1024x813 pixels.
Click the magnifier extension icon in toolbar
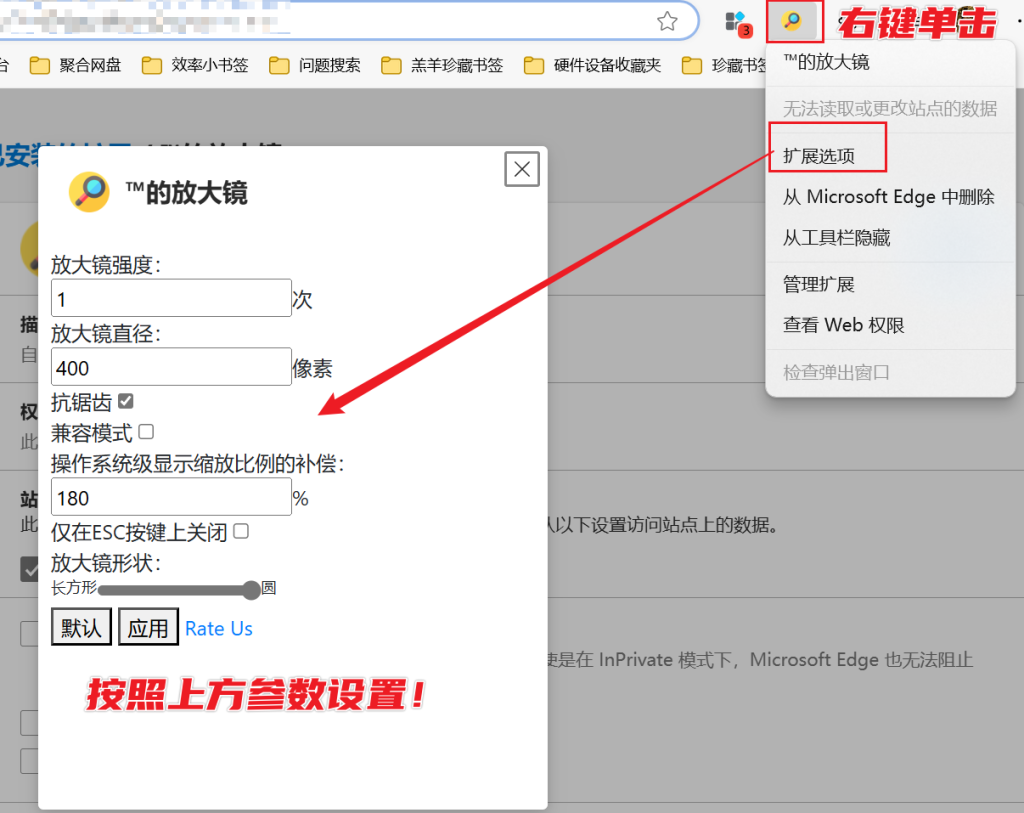tap(792, 21)
